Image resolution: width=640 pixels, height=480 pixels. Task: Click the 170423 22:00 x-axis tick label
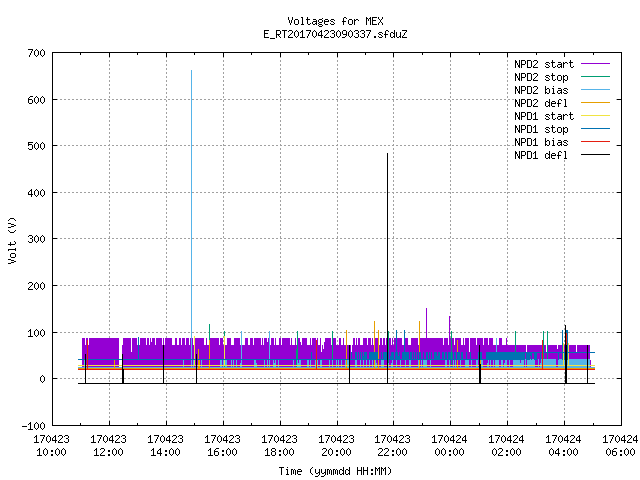(x=392, y=446)
